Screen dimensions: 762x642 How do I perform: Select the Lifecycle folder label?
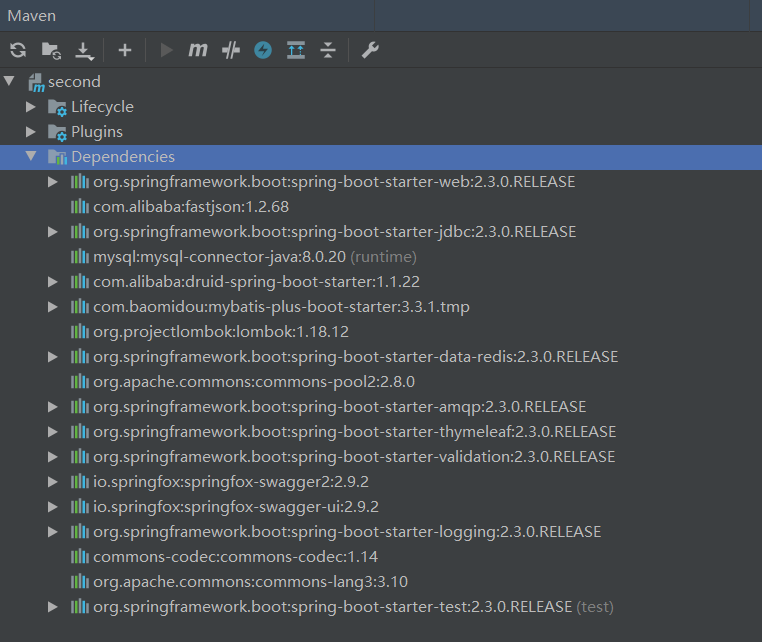click(102, 107)
